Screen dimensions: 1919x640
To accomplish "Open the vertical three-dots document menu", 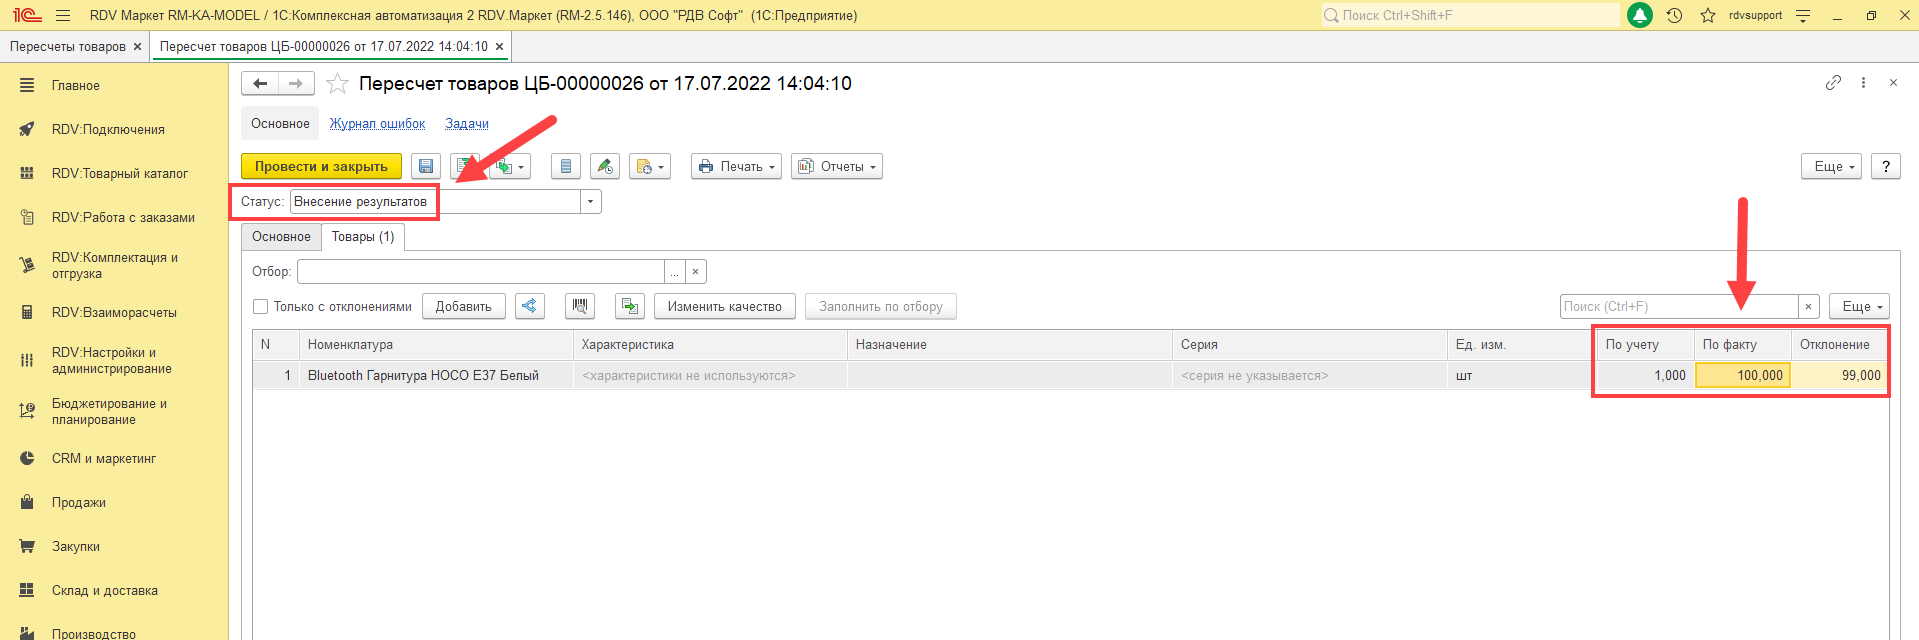I will (1863, 83).
